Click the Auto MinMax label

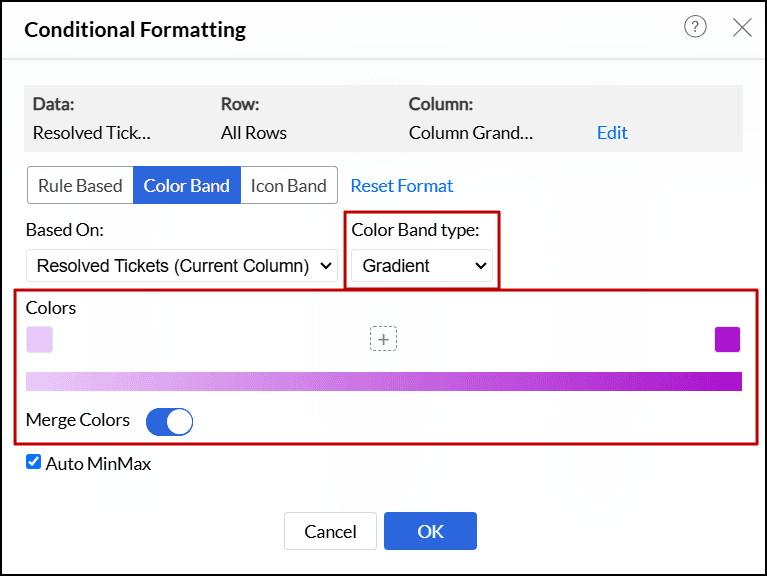98,464
